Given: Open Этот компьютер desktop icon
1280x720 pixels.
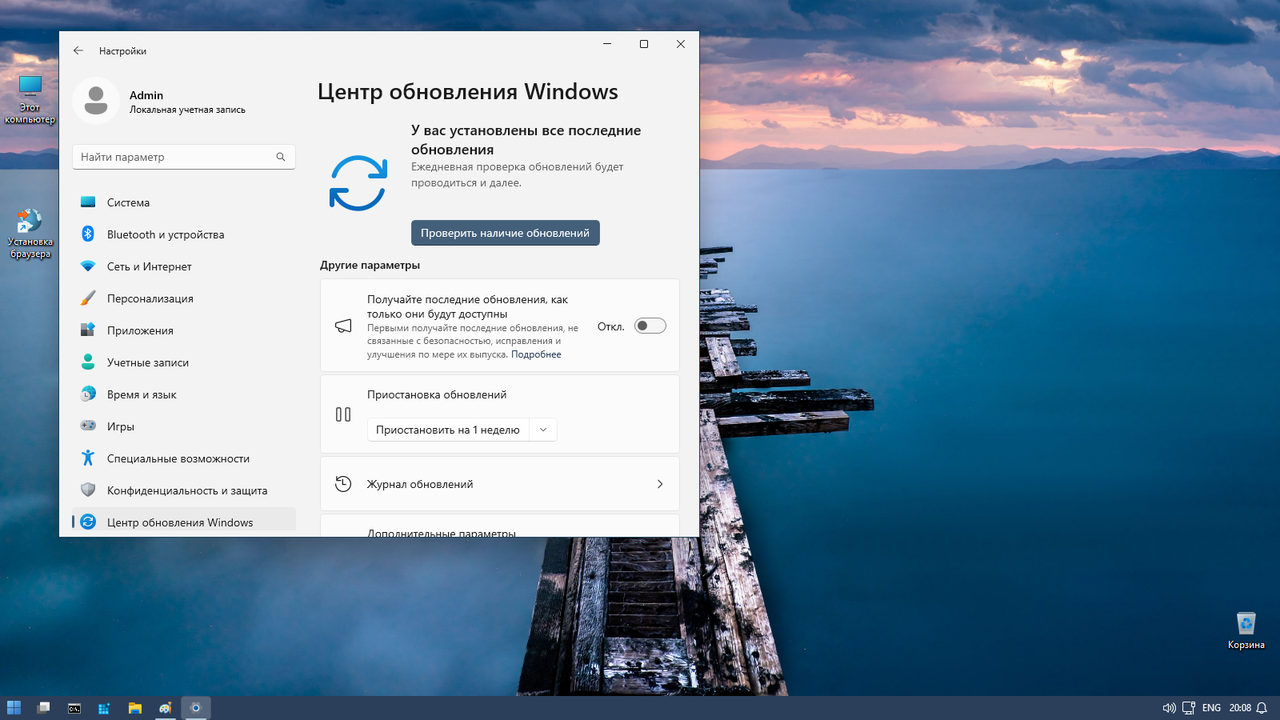Looking at the screenshot, I should click(x=30, y=99).
